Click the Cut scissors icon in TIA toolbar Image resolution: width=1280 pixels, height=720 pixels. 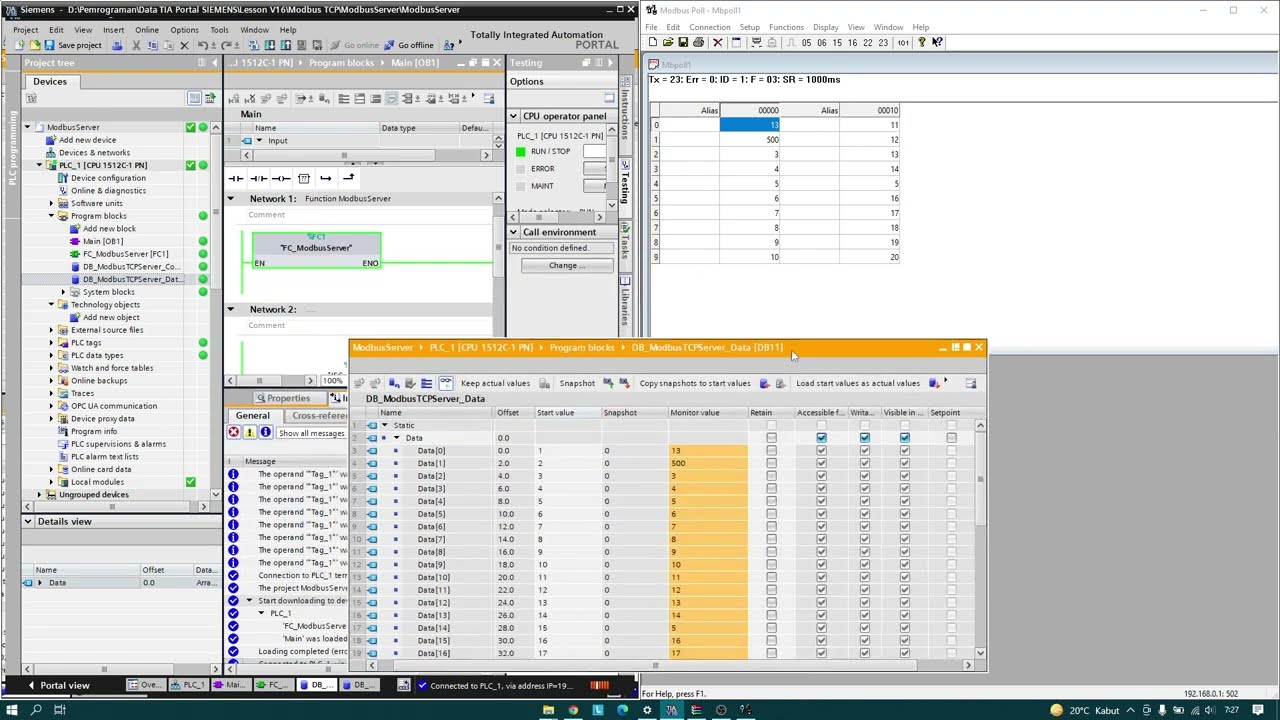point(135,45)
